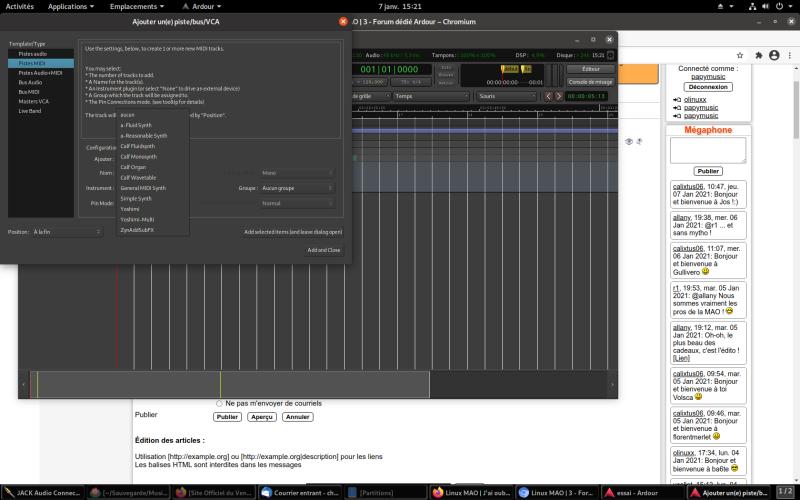Jump forward with the right arrow in Ardour

click(x=559, y=96)
